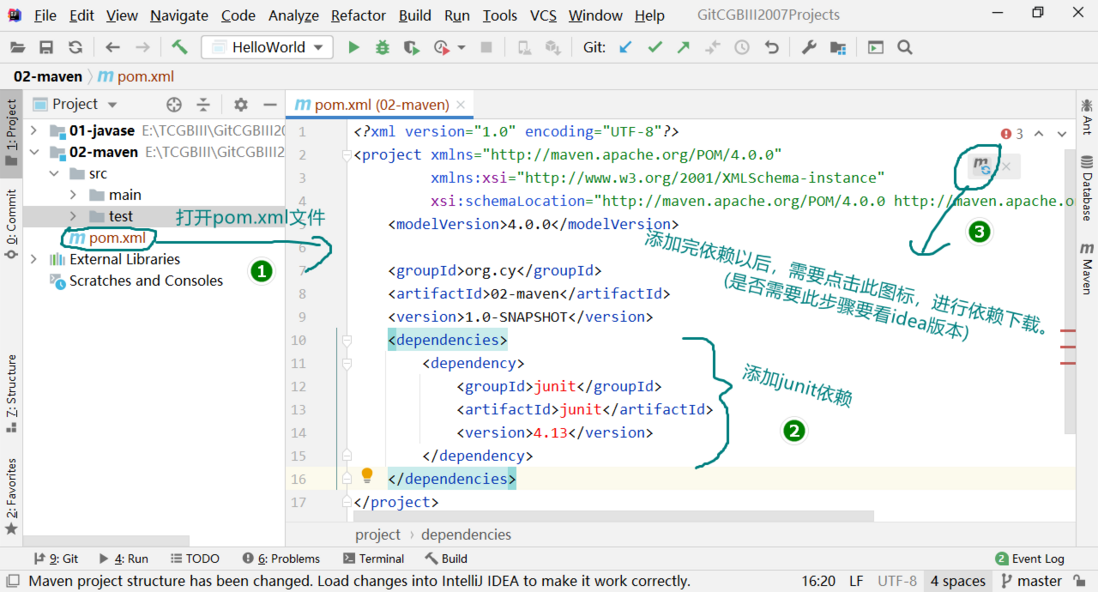Synchronize files with the refresh icon
The image size is (1098, 592).
click(76, 48)
